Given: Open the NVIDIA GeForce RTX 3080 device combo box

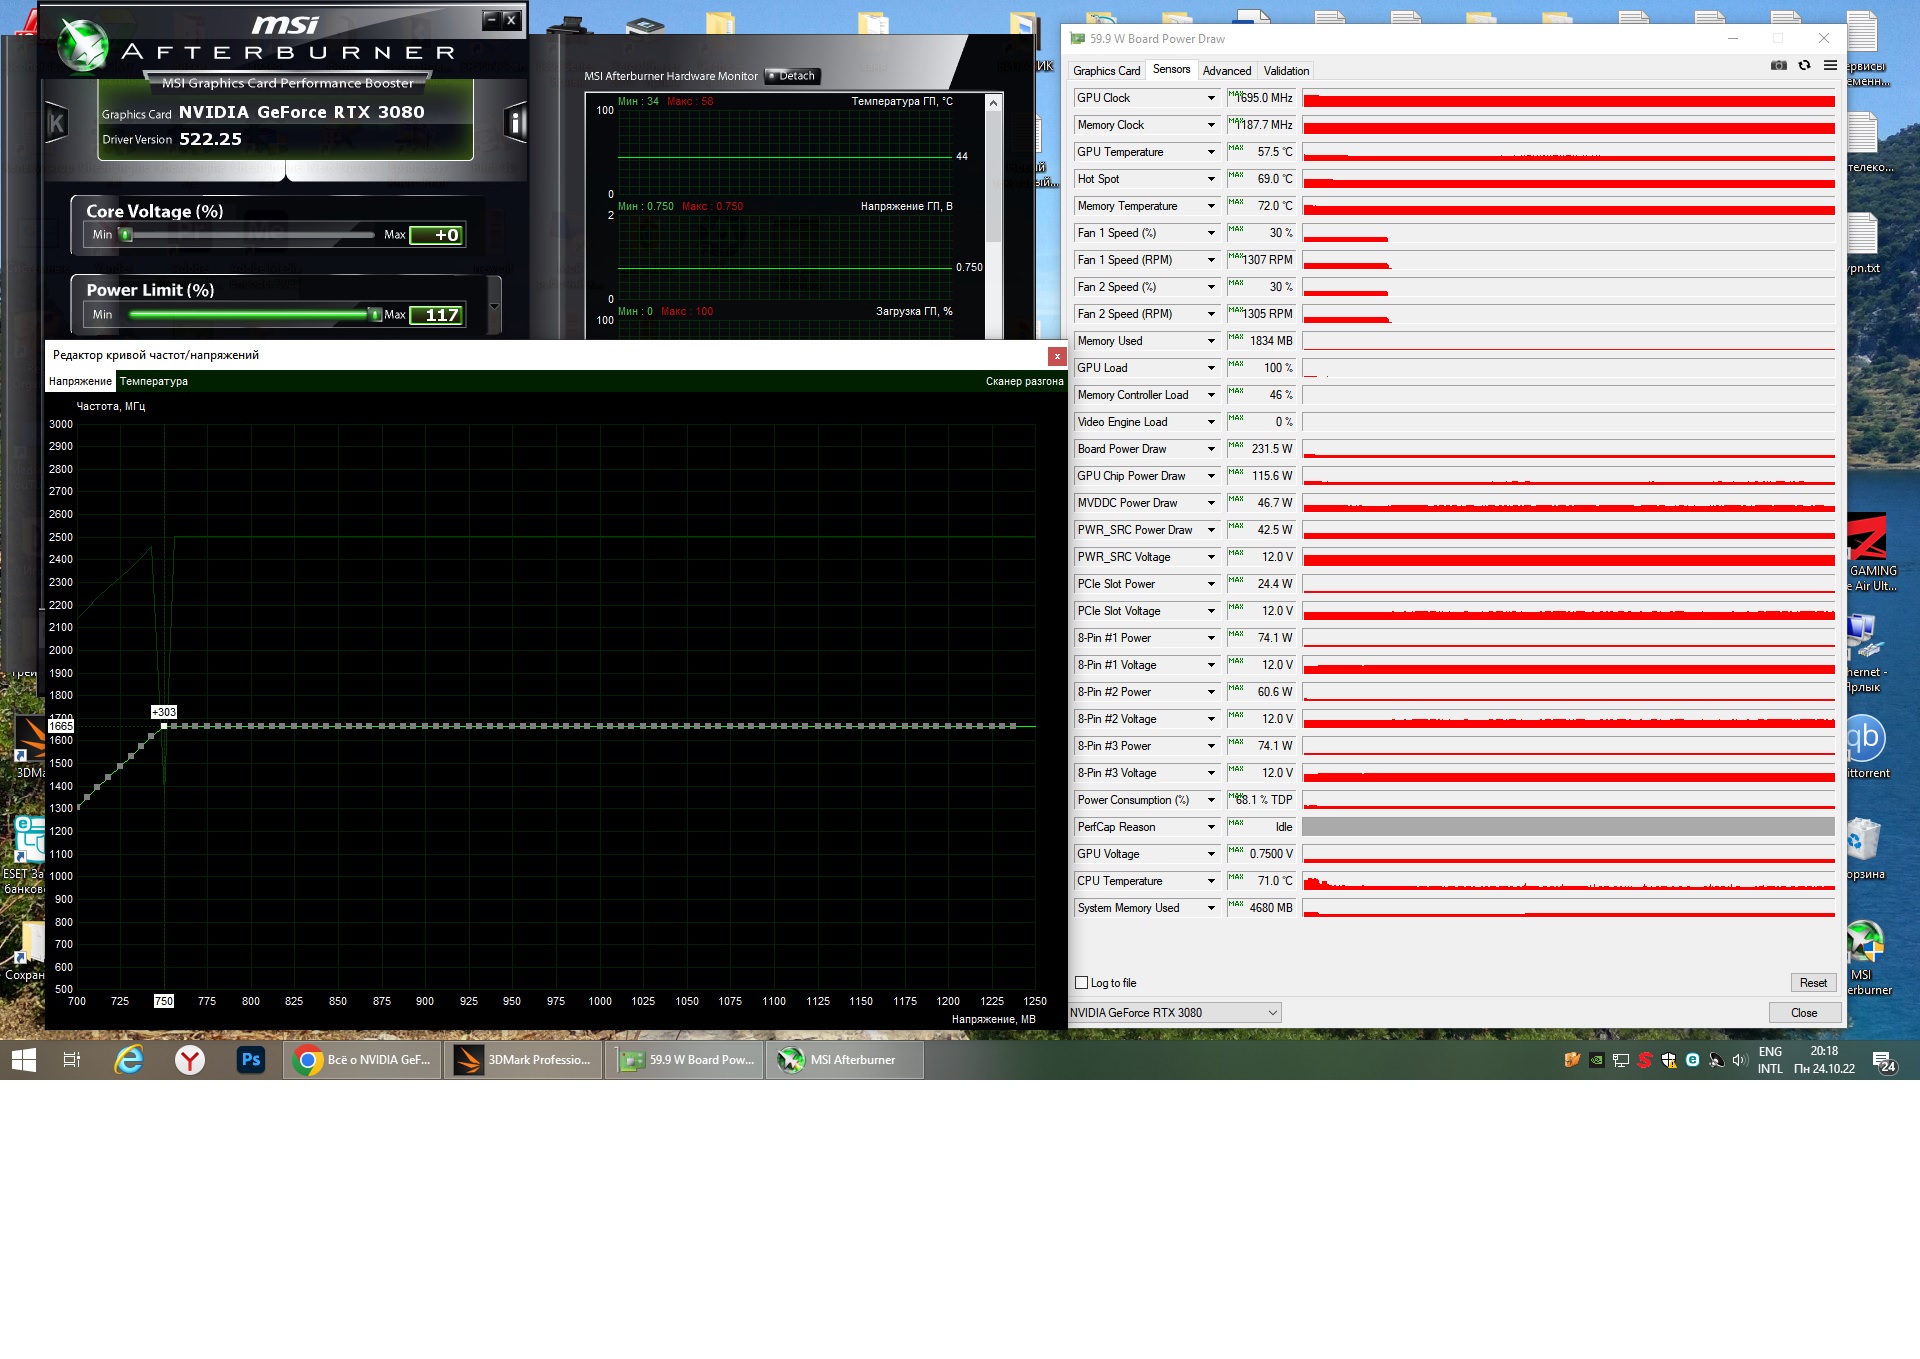Looking at the screenshot, I should (1175, 1013).
